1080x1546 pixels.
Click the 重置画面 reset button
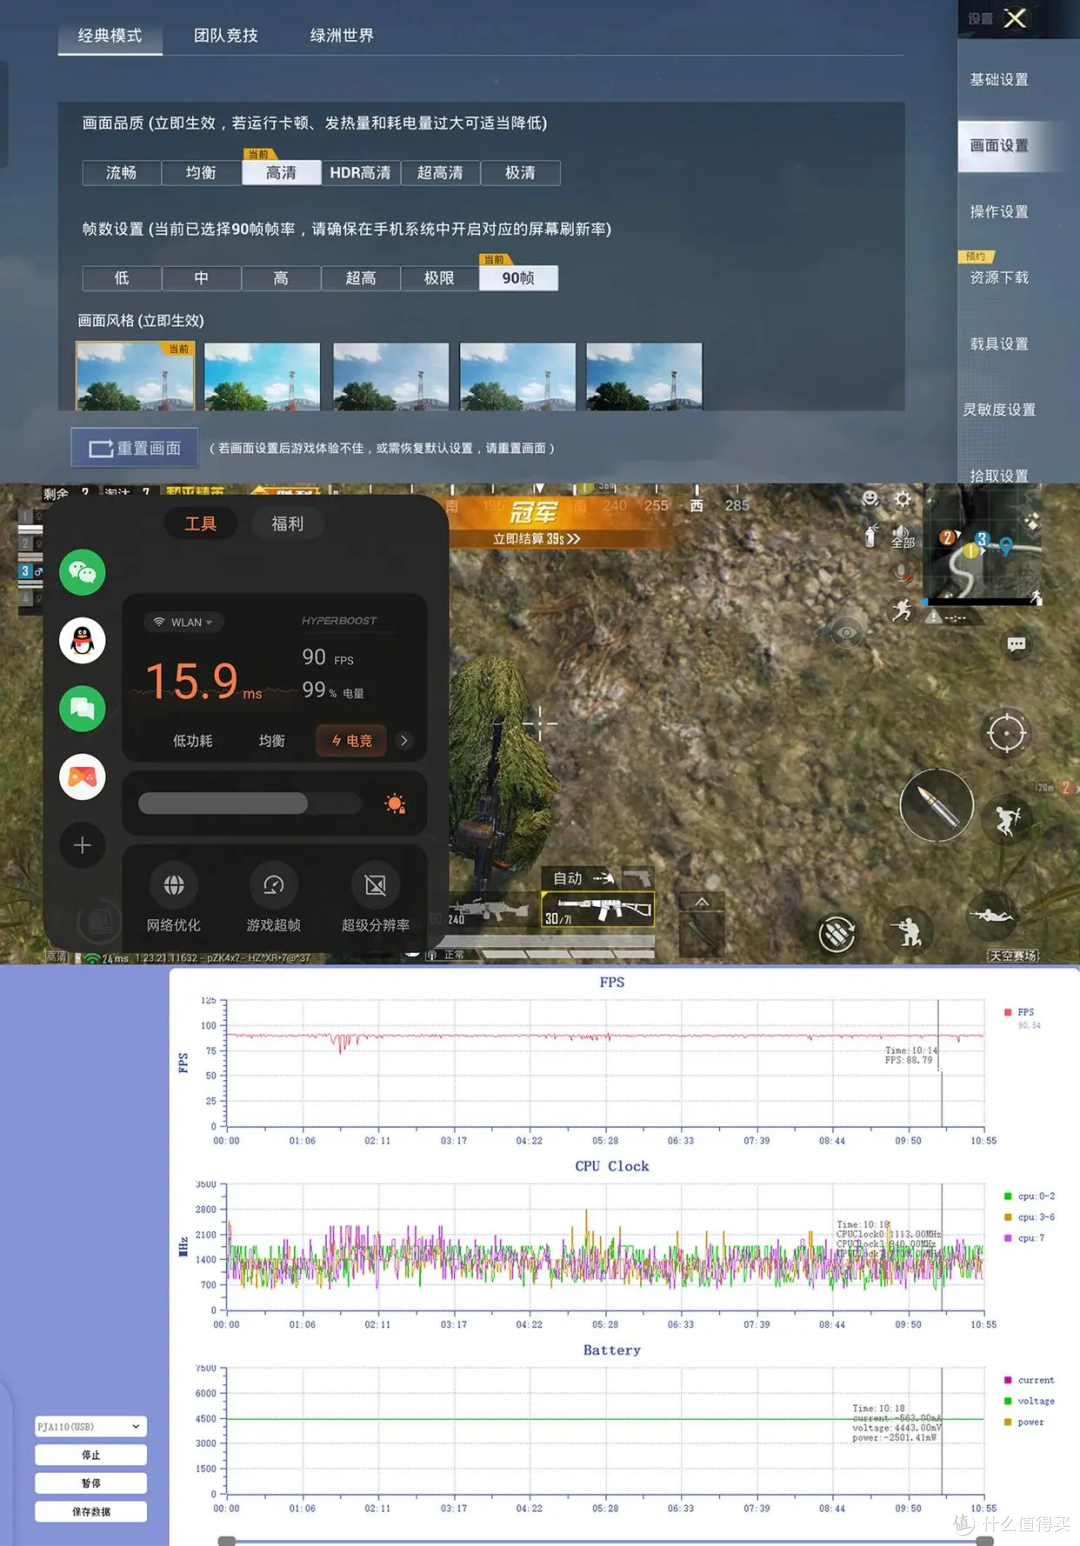coord(134,448)
